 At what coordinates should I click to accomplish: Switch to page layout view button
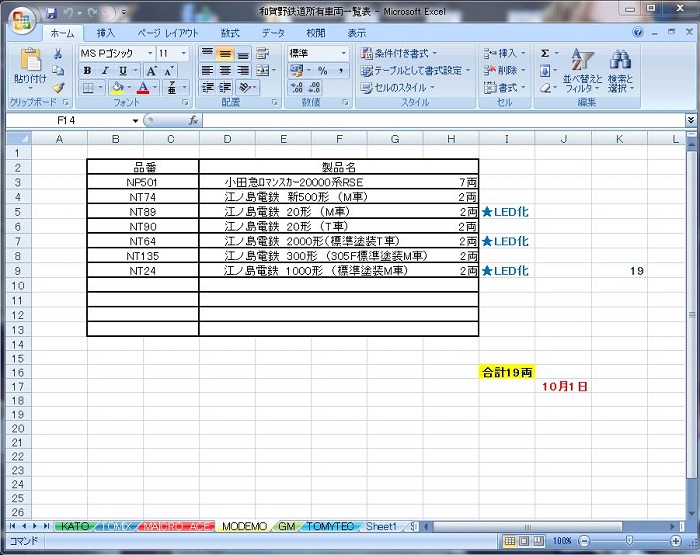coord(524,541)
